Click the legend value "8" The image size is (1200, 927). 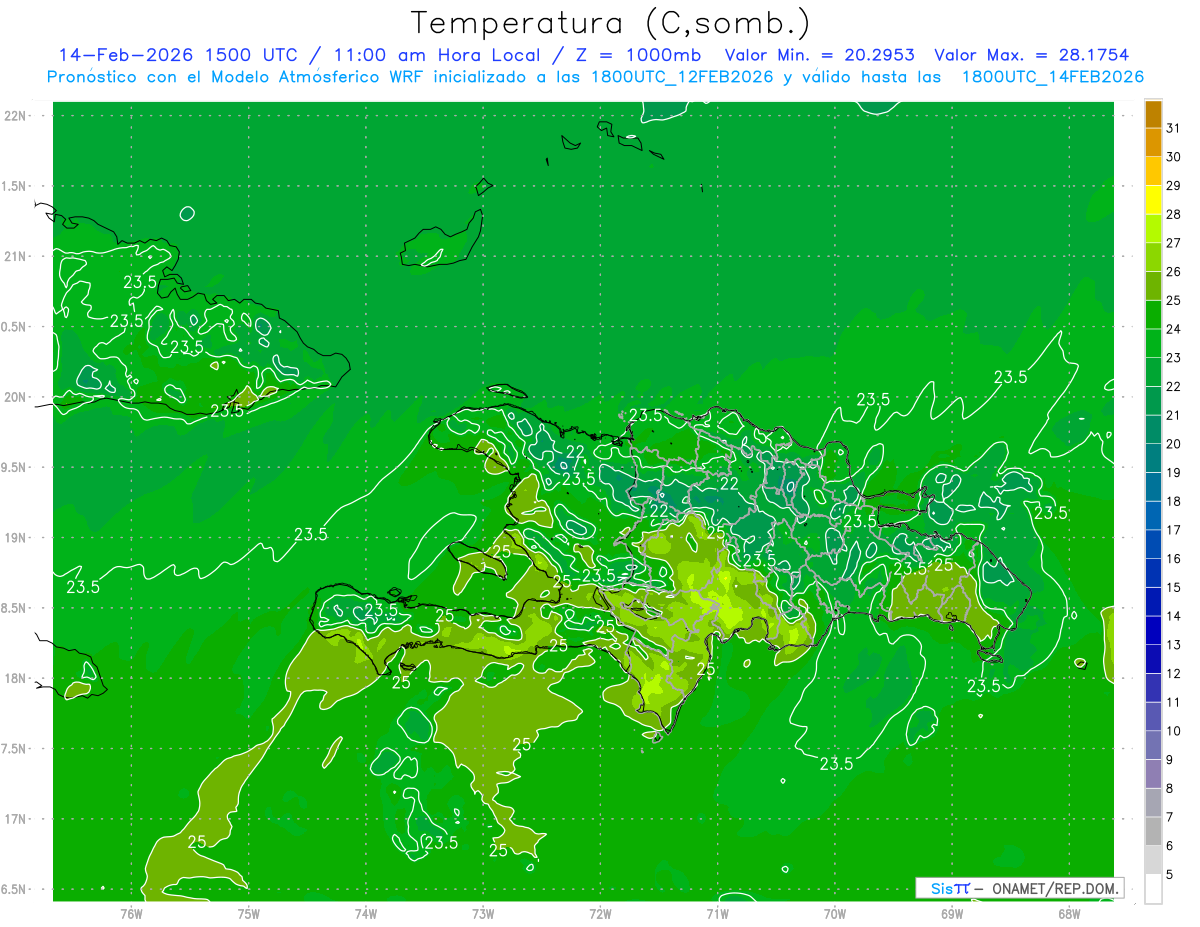pyautogui.click(x=1169, y=788)
